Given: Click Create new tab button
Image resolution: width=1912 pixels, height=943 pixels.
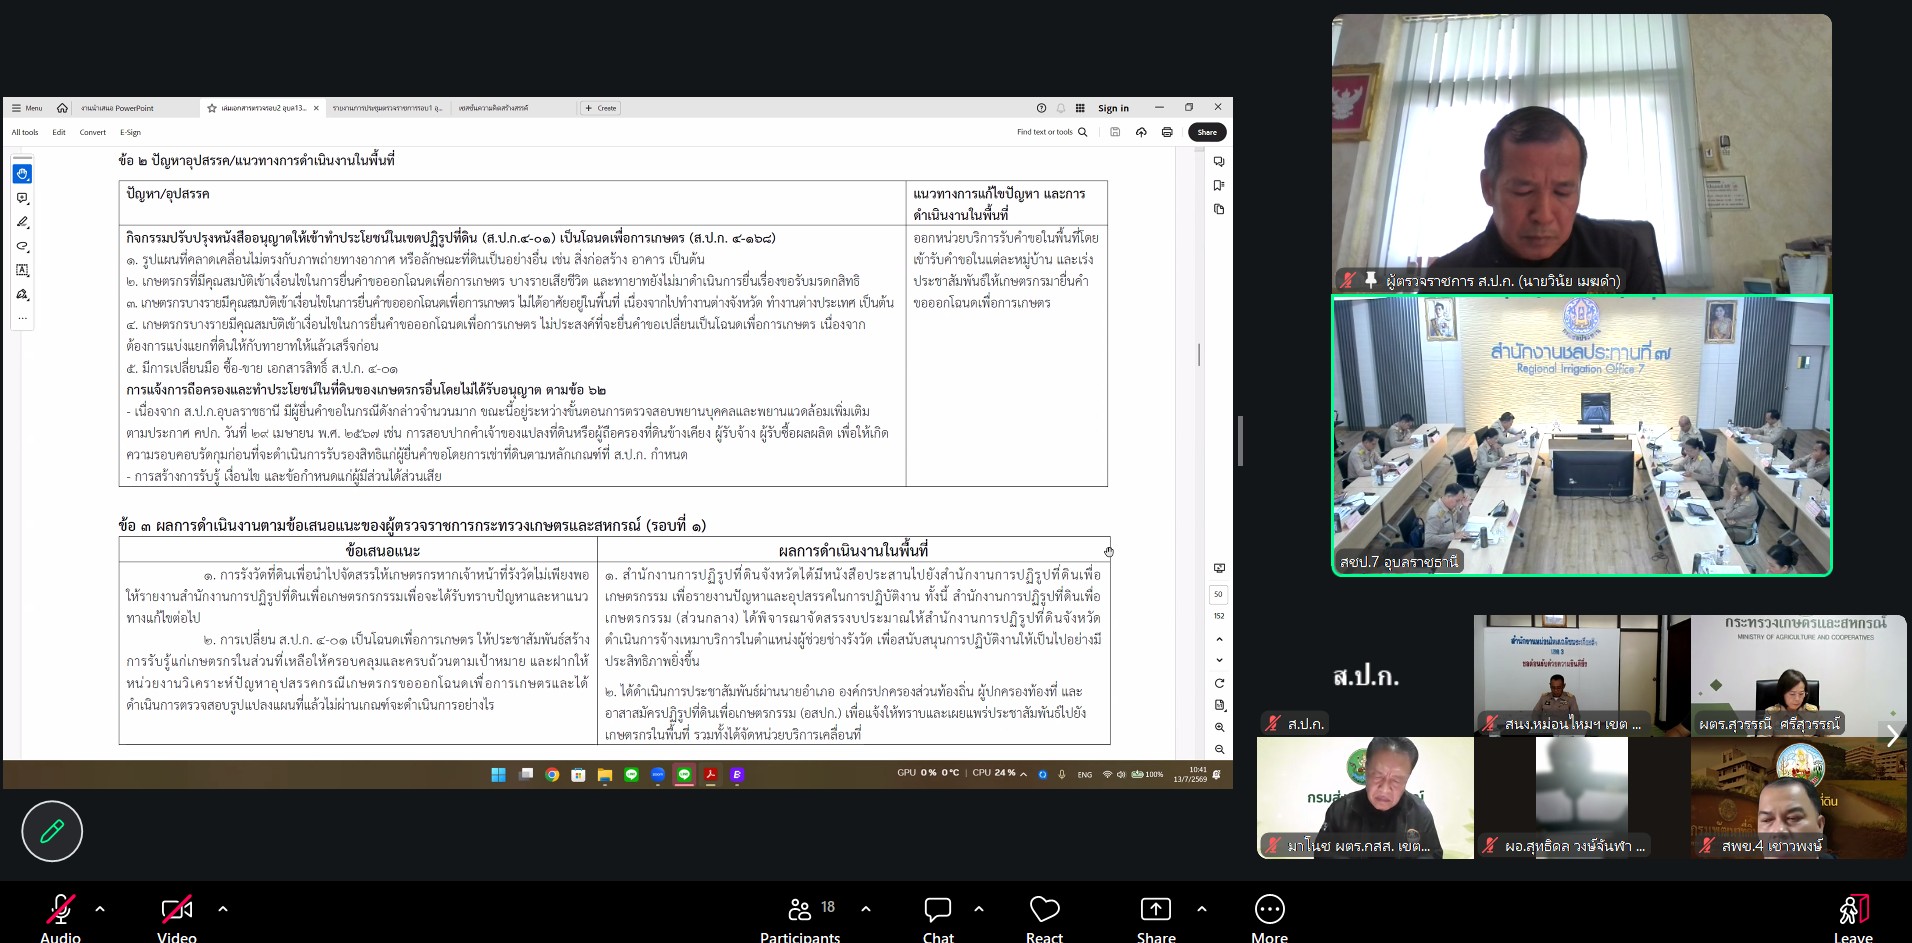Looking at the screenshot, I should [601, 108].
